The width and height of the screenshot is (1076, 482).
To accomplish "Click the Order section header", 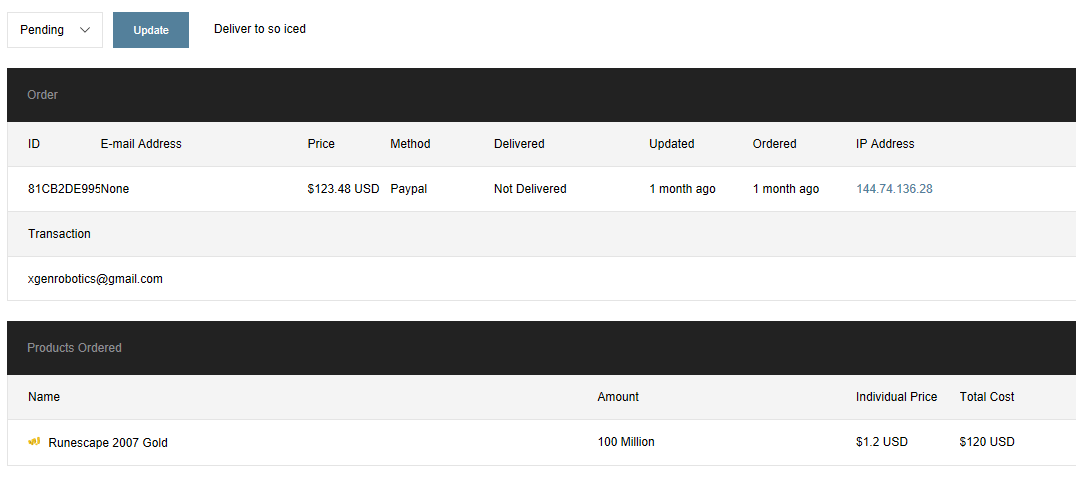I will click(x=43, y=95).
